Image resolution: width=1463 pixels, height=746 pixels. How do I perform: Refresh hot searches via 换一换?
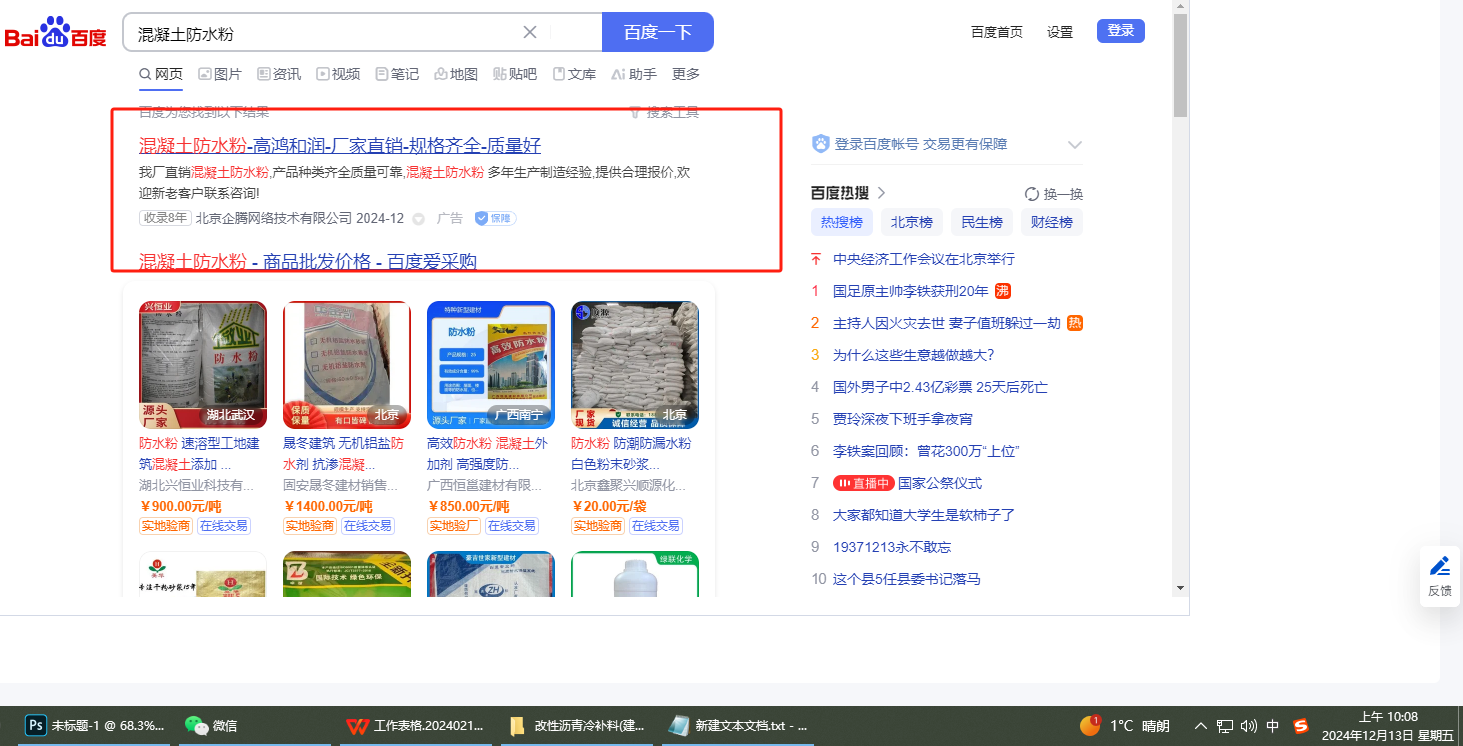click(1054, 194)
